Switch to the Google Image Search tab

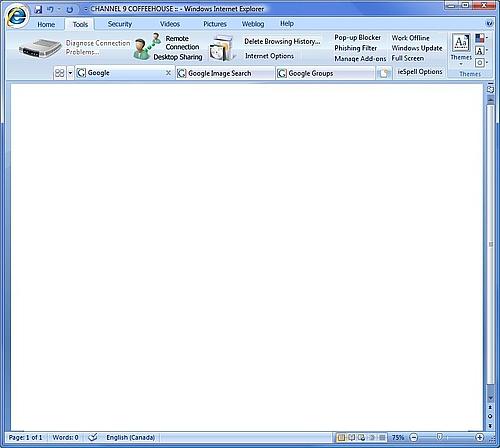tap(225, 73)
